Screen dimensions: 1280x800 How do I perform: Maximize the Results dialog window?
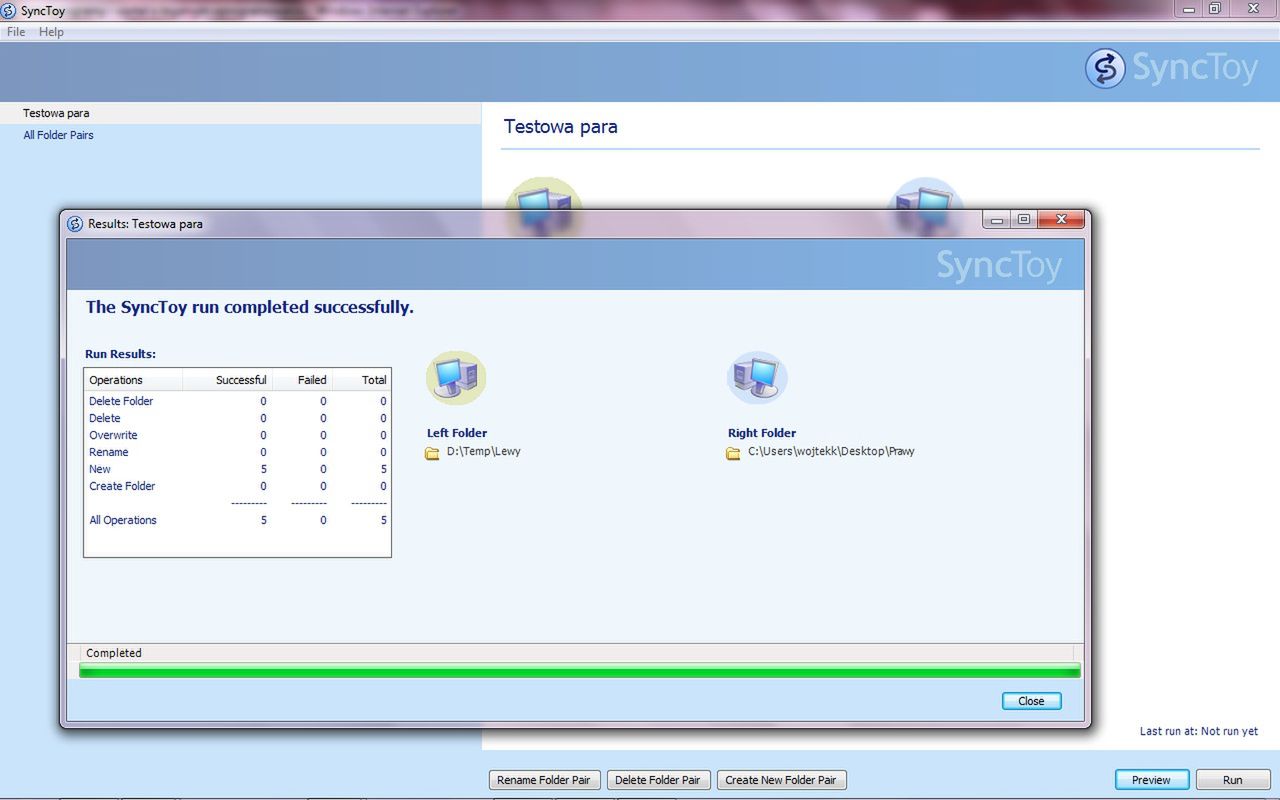tap(1024, 219)
